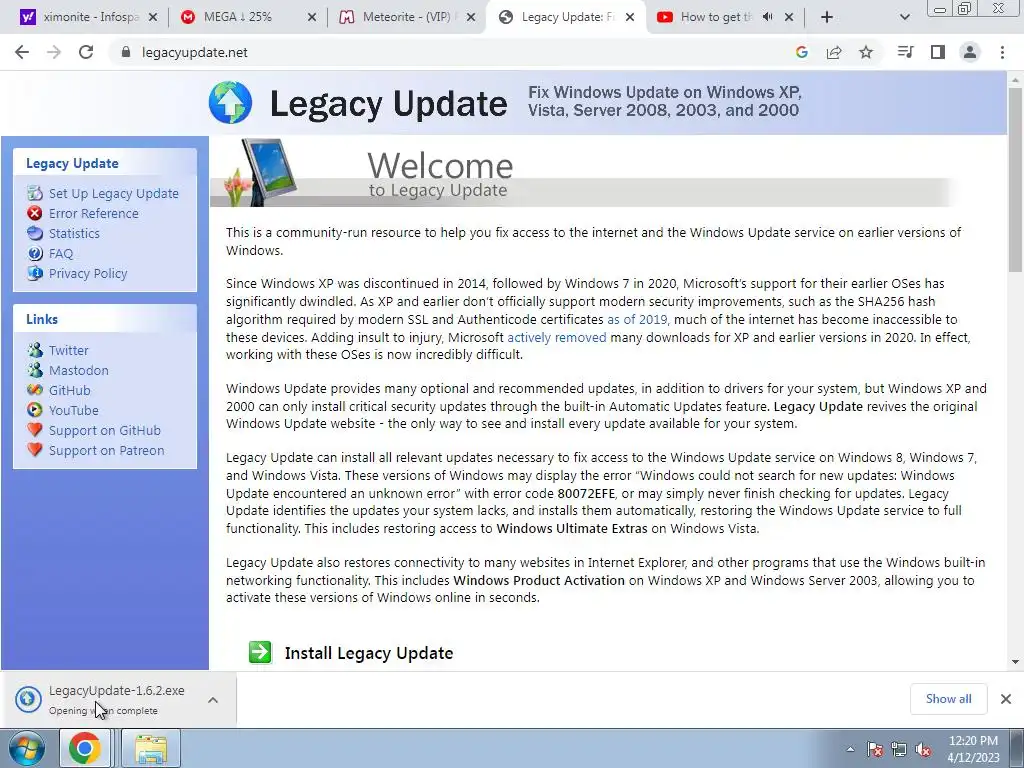The width and height of the screenshot is (1024, 768).
Task: Click the heart icon beside Support on GitHub
Action: click(x=35, y=430)
